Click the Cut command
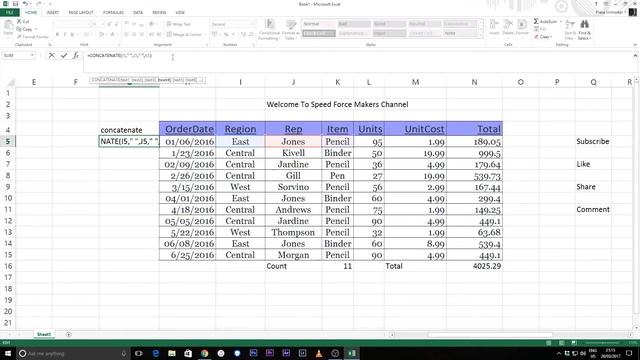The width and height of the screenshot is (640, 360). (x=23, y=21)
